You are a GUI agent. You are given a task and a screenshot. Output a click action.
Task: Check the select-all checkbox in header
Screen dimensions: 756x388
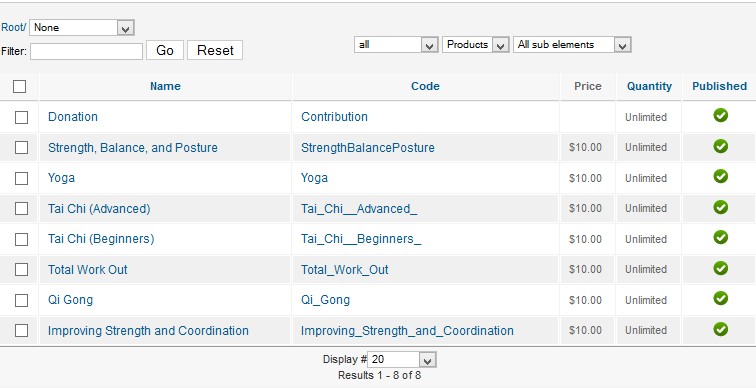(19, 86)
